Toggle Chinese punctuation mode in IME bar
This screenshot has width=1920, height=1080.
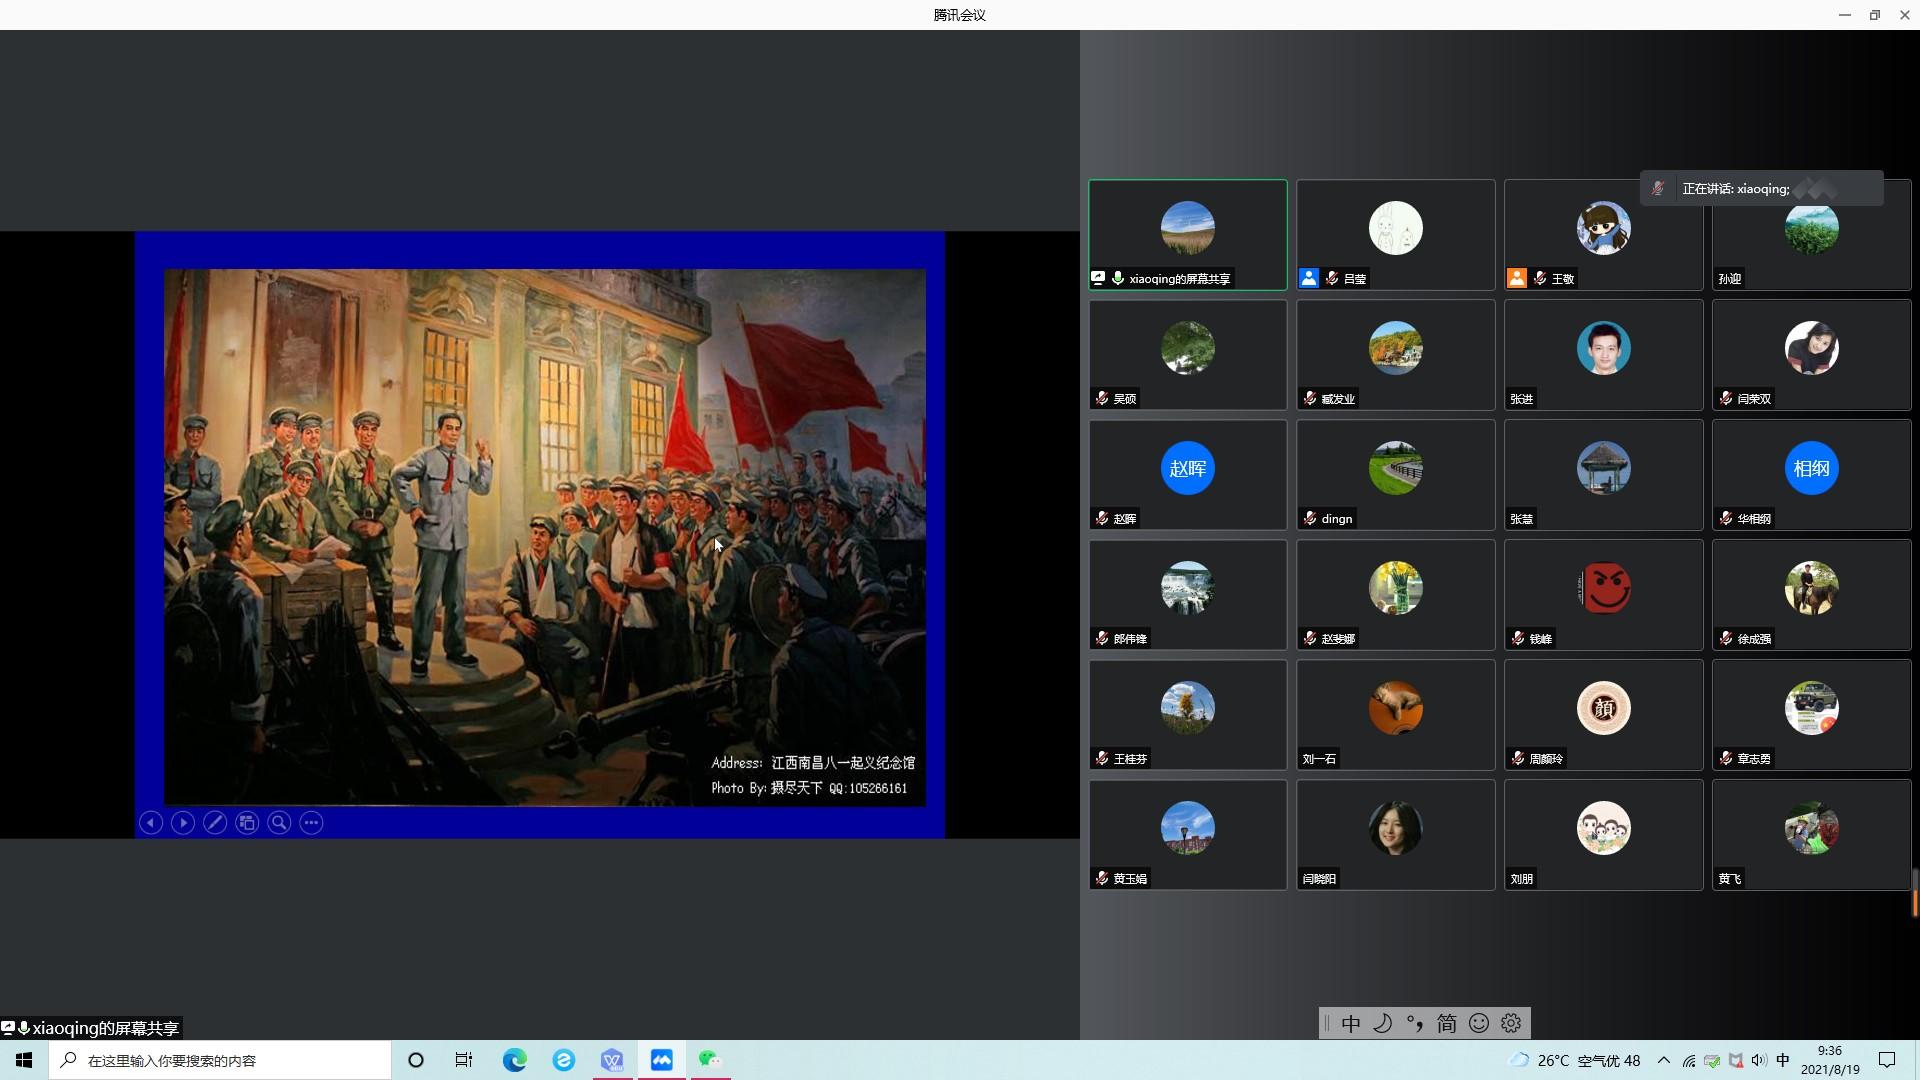click(1415, 1023)
